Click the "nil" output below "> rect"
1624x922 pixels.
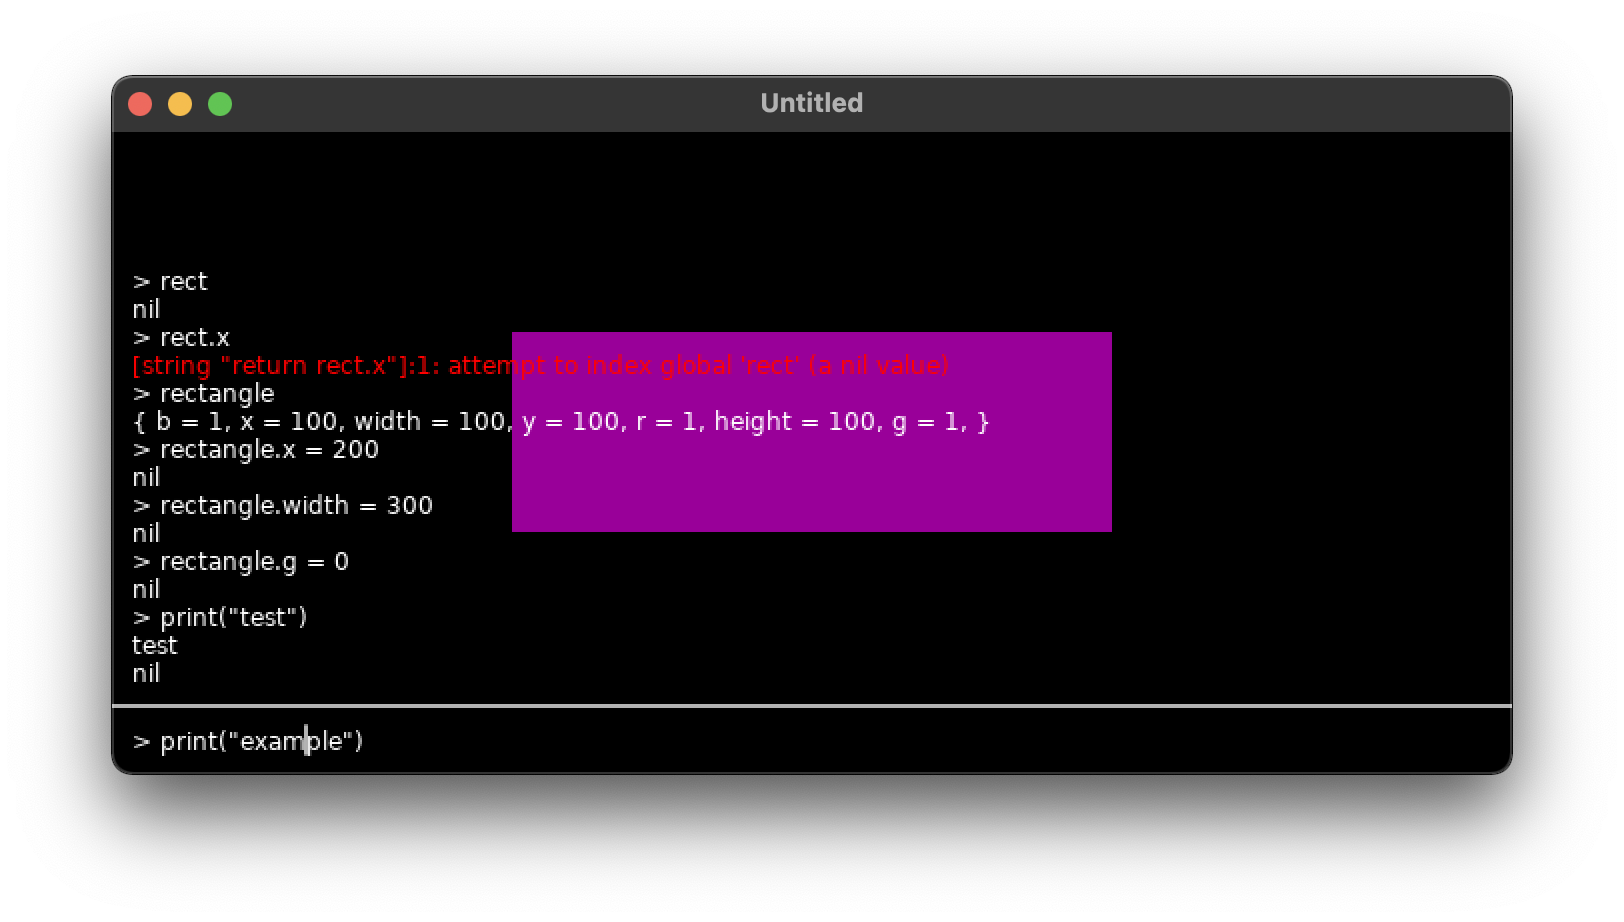tap(146, 310)
